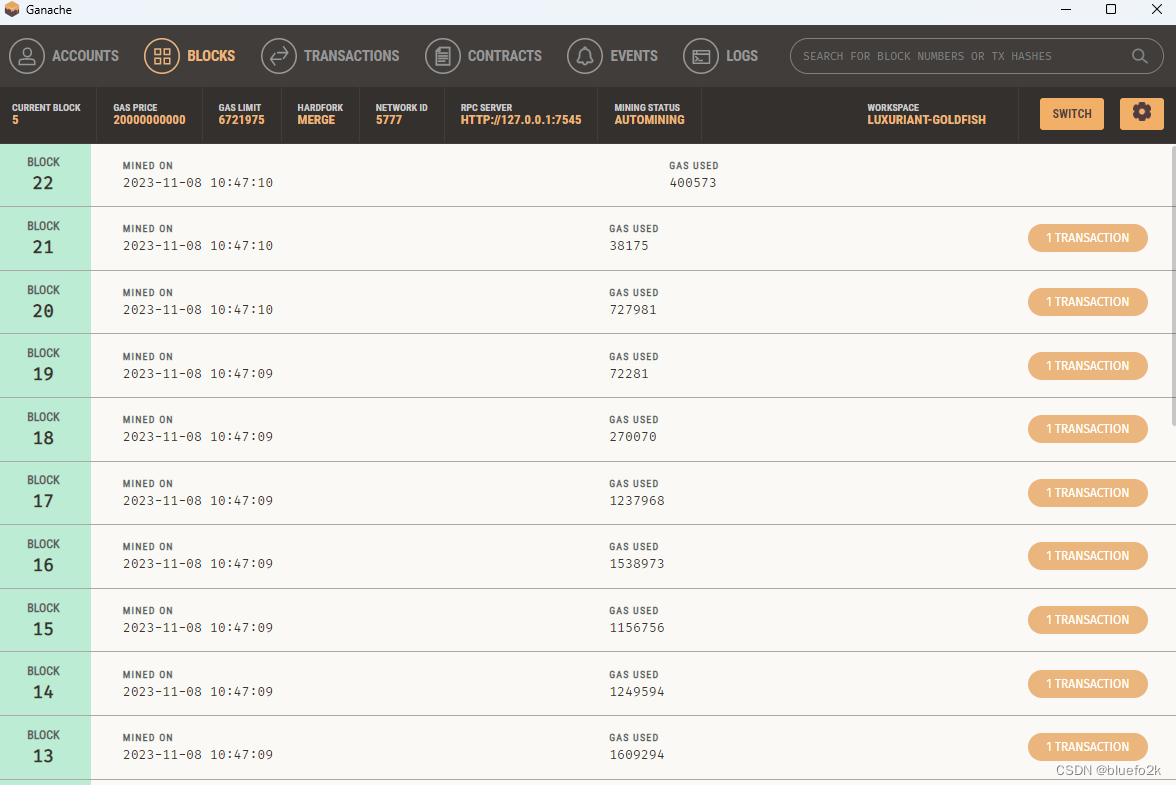Viewport: 1176px width, 785px height.
Task: Go to the CONTRACTS tab label
Action: coord(505,56)
